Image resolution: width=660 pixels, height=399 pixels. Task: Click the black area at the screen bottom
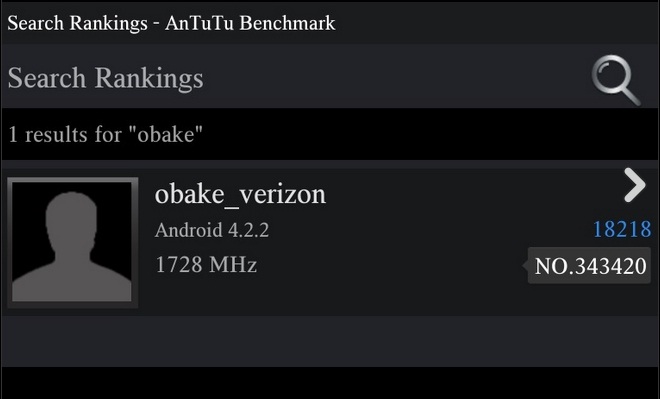point(330,383)
